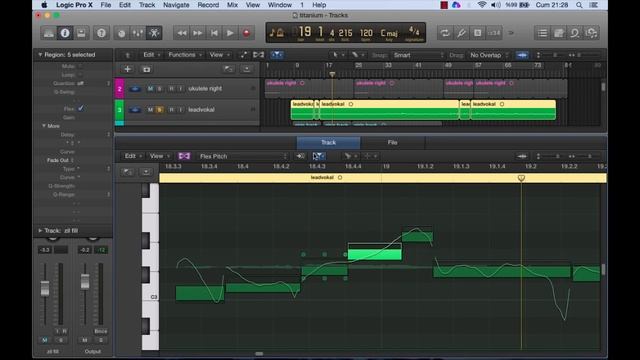Screen dimensions: 640x360
Task: Open Tracks area Functions menu
Action: click(184, 55)
